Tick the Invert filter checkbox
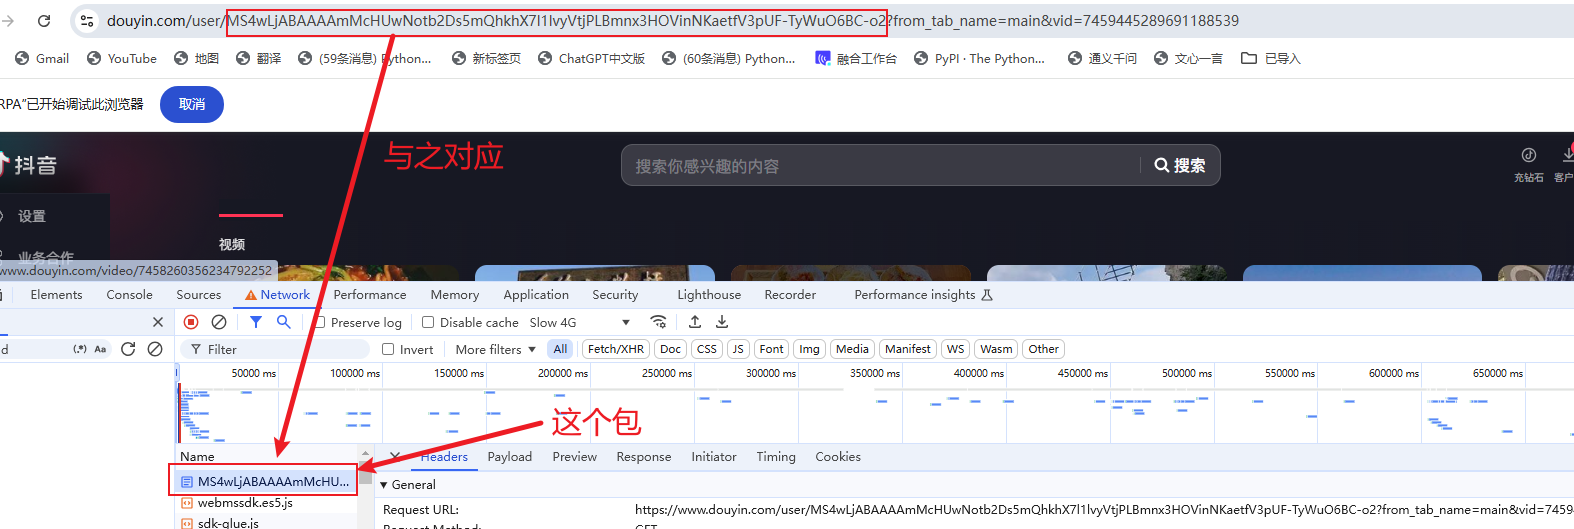 [388, 350]
